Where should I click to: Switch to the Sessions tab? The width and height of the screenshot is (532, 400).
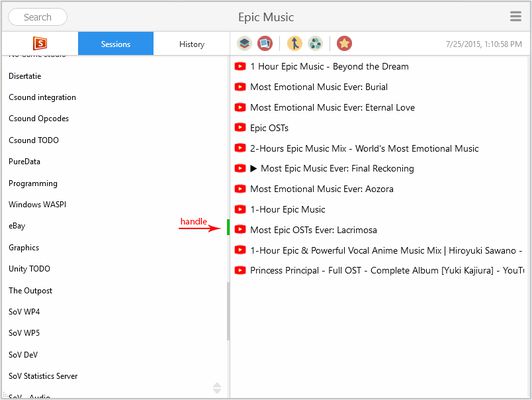(x=116, y=44)
